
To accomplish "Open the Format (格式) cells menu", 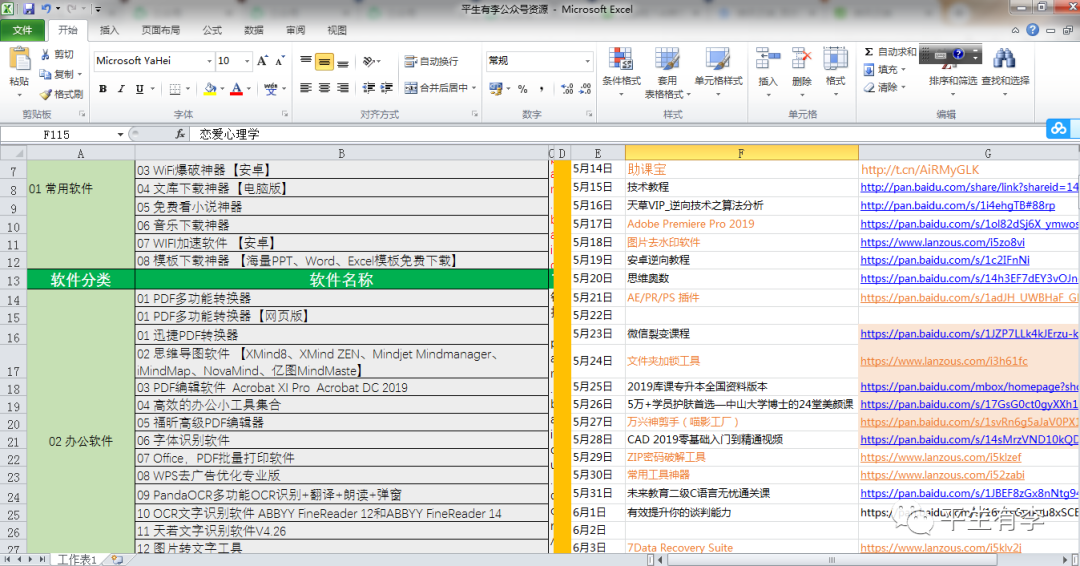I will [x=835, y=70].
